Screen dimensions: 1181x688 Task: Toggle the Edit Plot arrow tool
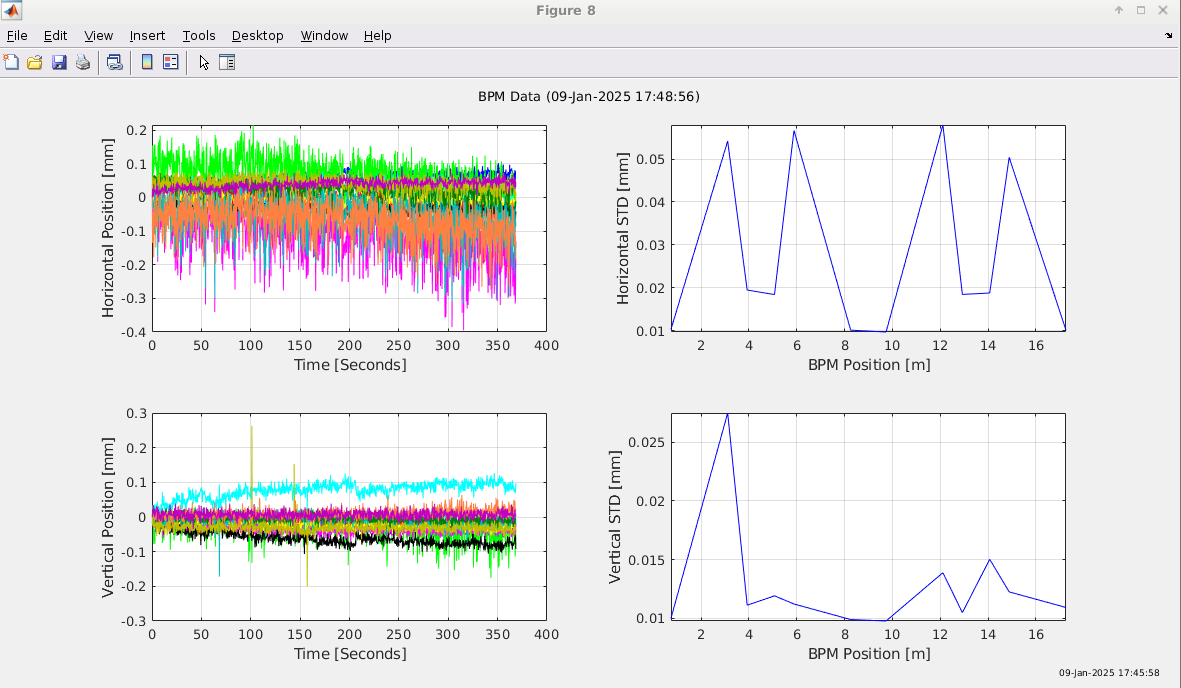[204, 62]
